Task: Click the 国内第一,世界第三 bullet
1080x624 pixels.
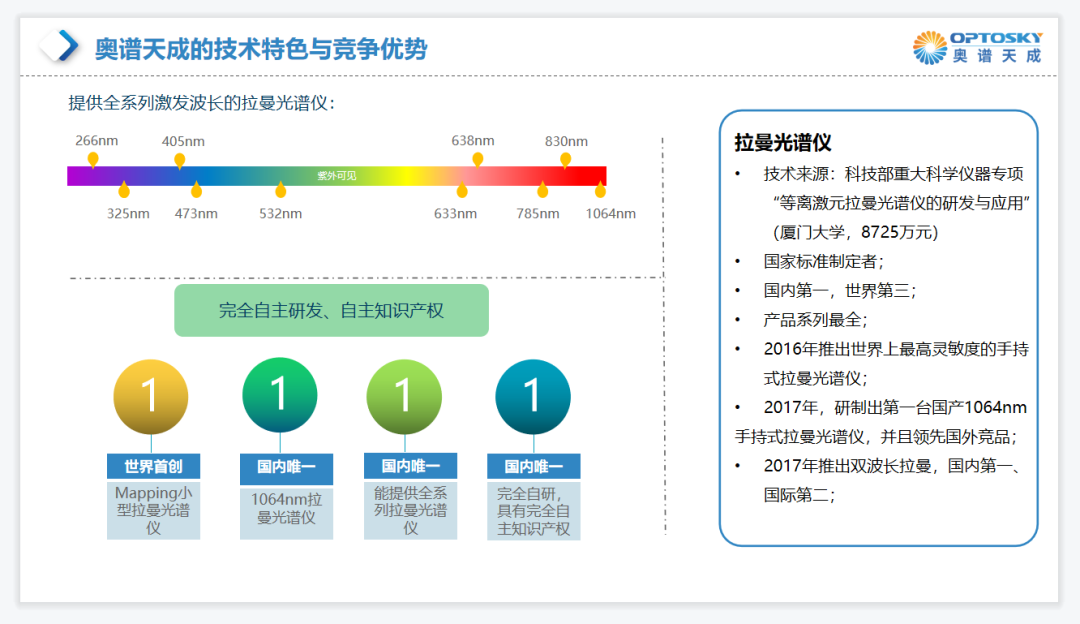Action: click(x=840, y=291)
